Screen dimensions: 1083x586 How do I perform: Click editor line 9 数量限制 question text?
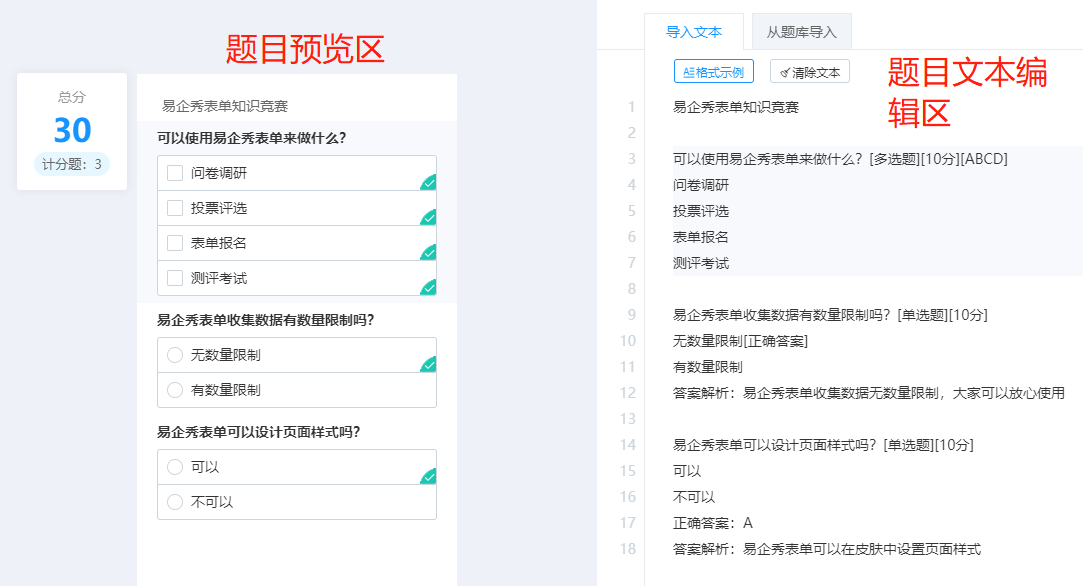(x=830, y=315)
